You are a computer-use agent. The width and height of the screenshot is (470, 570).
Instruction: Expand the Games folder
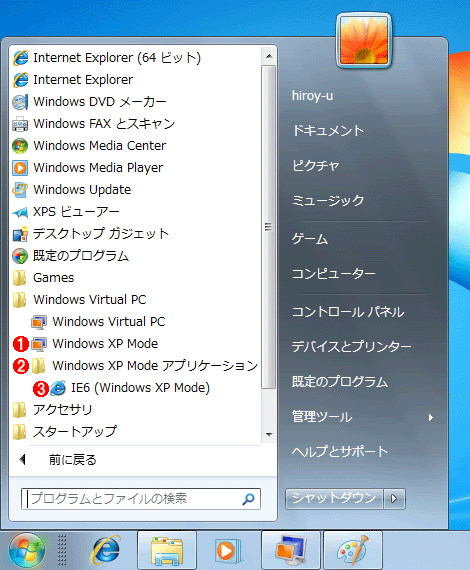tap(43, 278)
